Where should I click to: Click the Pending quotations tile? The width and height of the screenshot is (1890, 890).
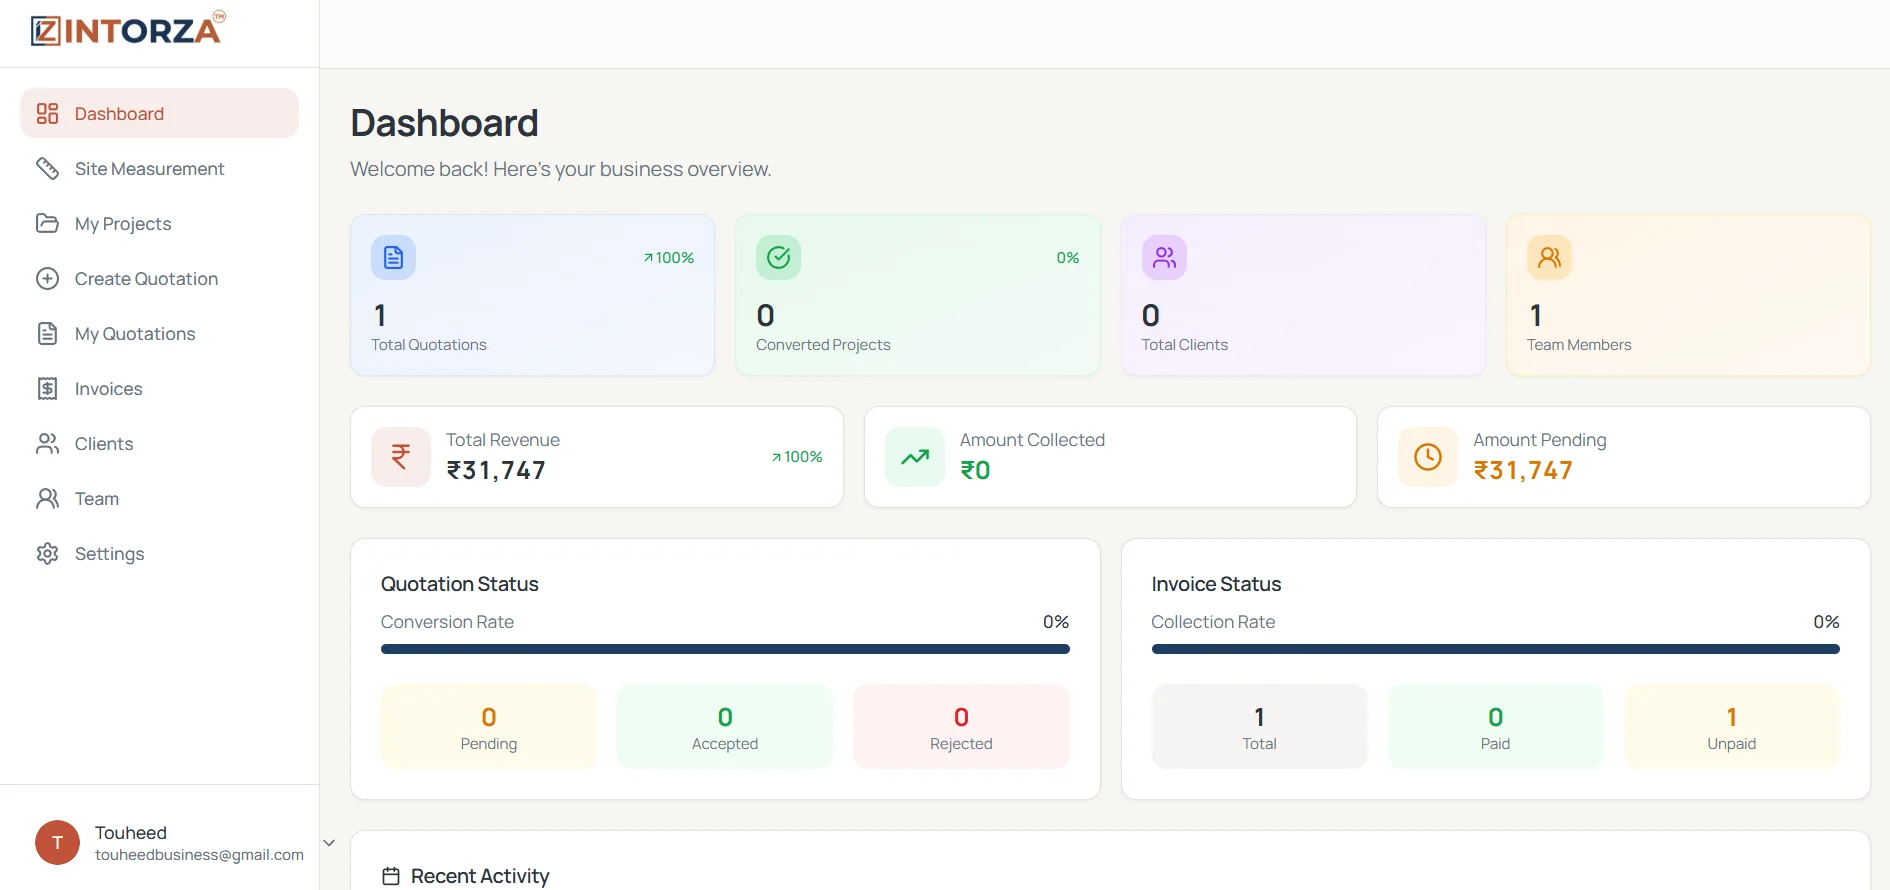(489, 726)
